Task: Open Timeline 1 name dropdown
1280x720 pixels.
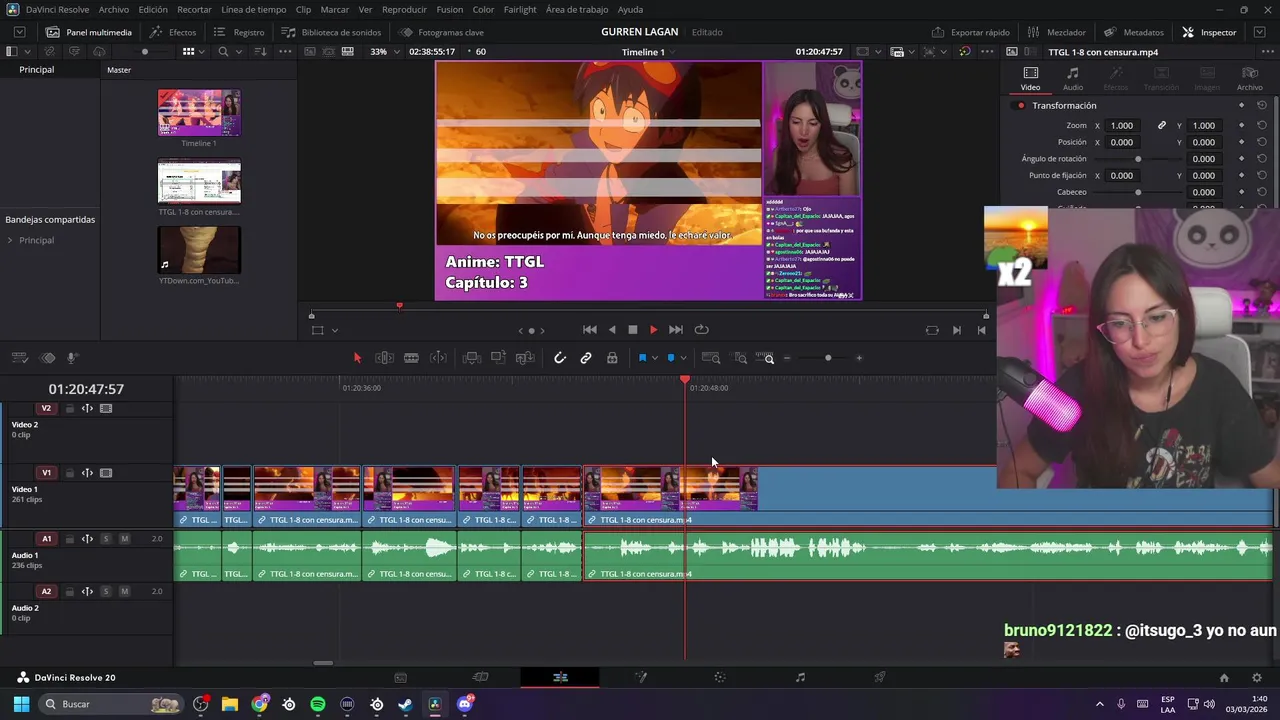Action: tap(647, 52)
